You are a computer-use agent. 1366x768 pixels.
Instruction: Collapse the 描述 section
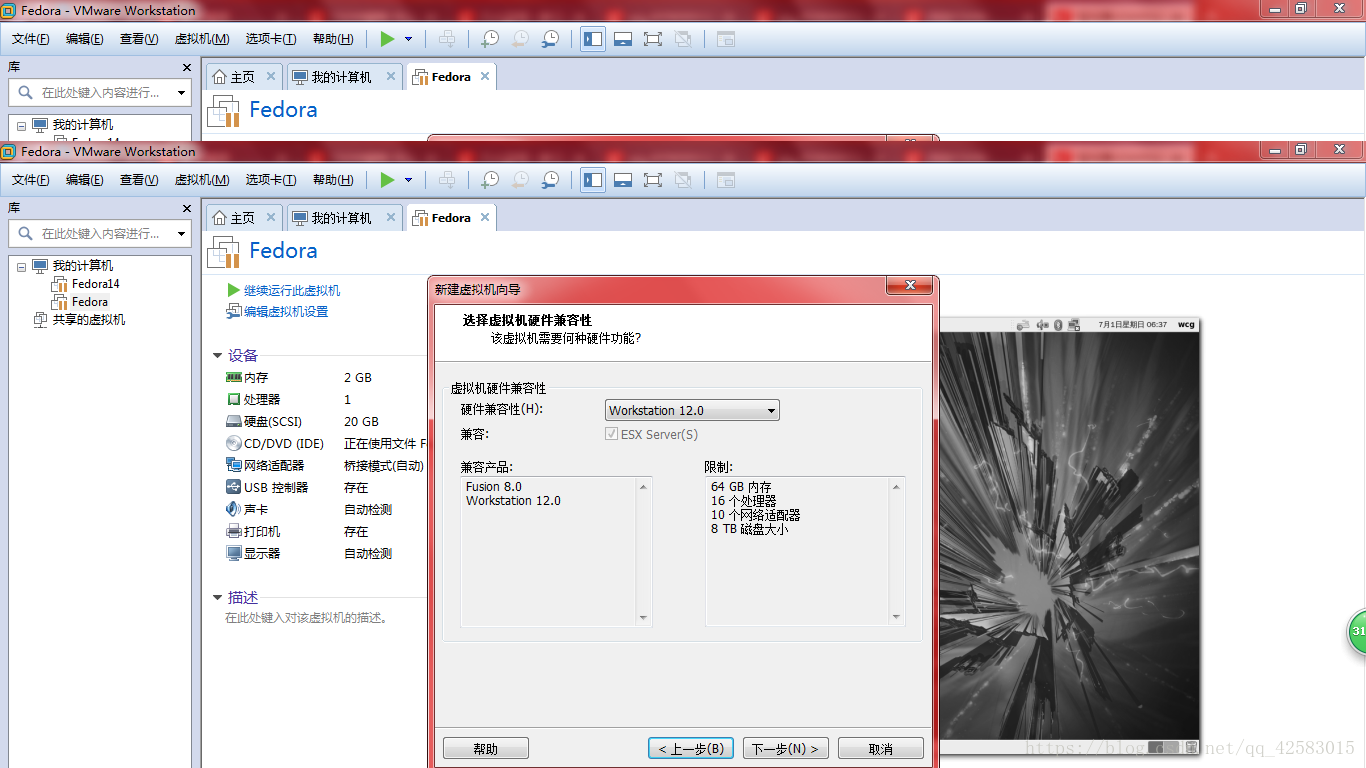click(218, 598)
